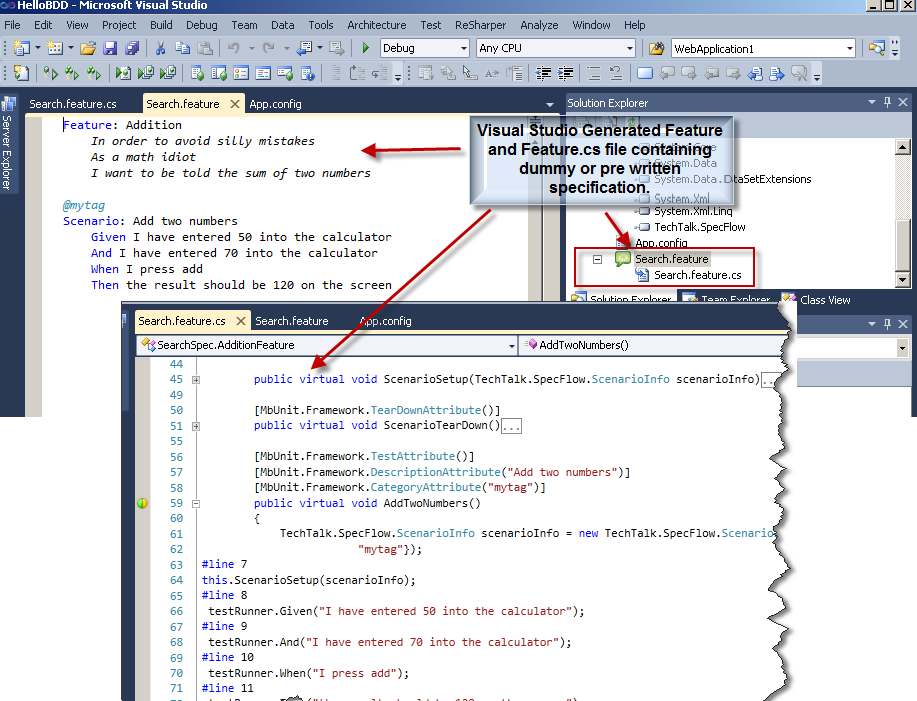Click the Find in Files icon
This screenshot has height=701, width=917.
(x=656, y=49)
